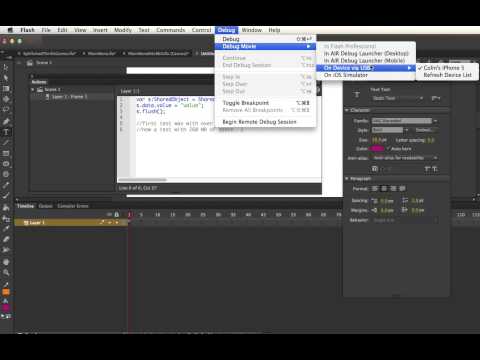Select the PolyStar tool
480x360 pixels.
(x=6, y=174)
